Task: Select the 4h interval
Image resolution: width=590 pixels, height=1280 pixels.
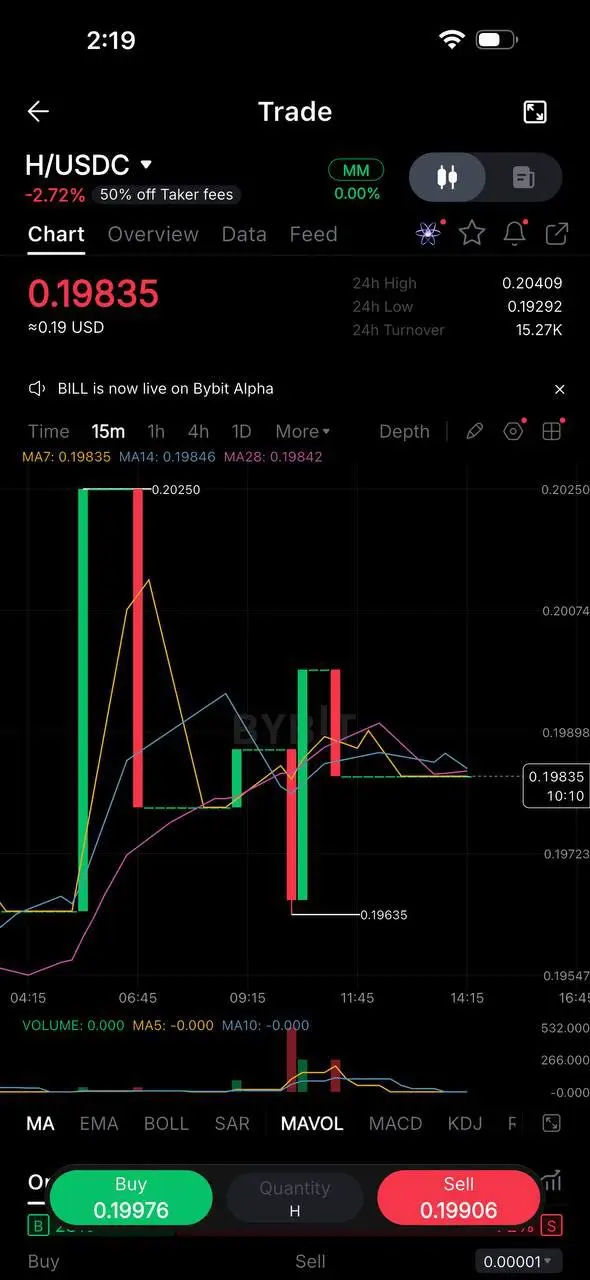Action: [x=198, y=432]
